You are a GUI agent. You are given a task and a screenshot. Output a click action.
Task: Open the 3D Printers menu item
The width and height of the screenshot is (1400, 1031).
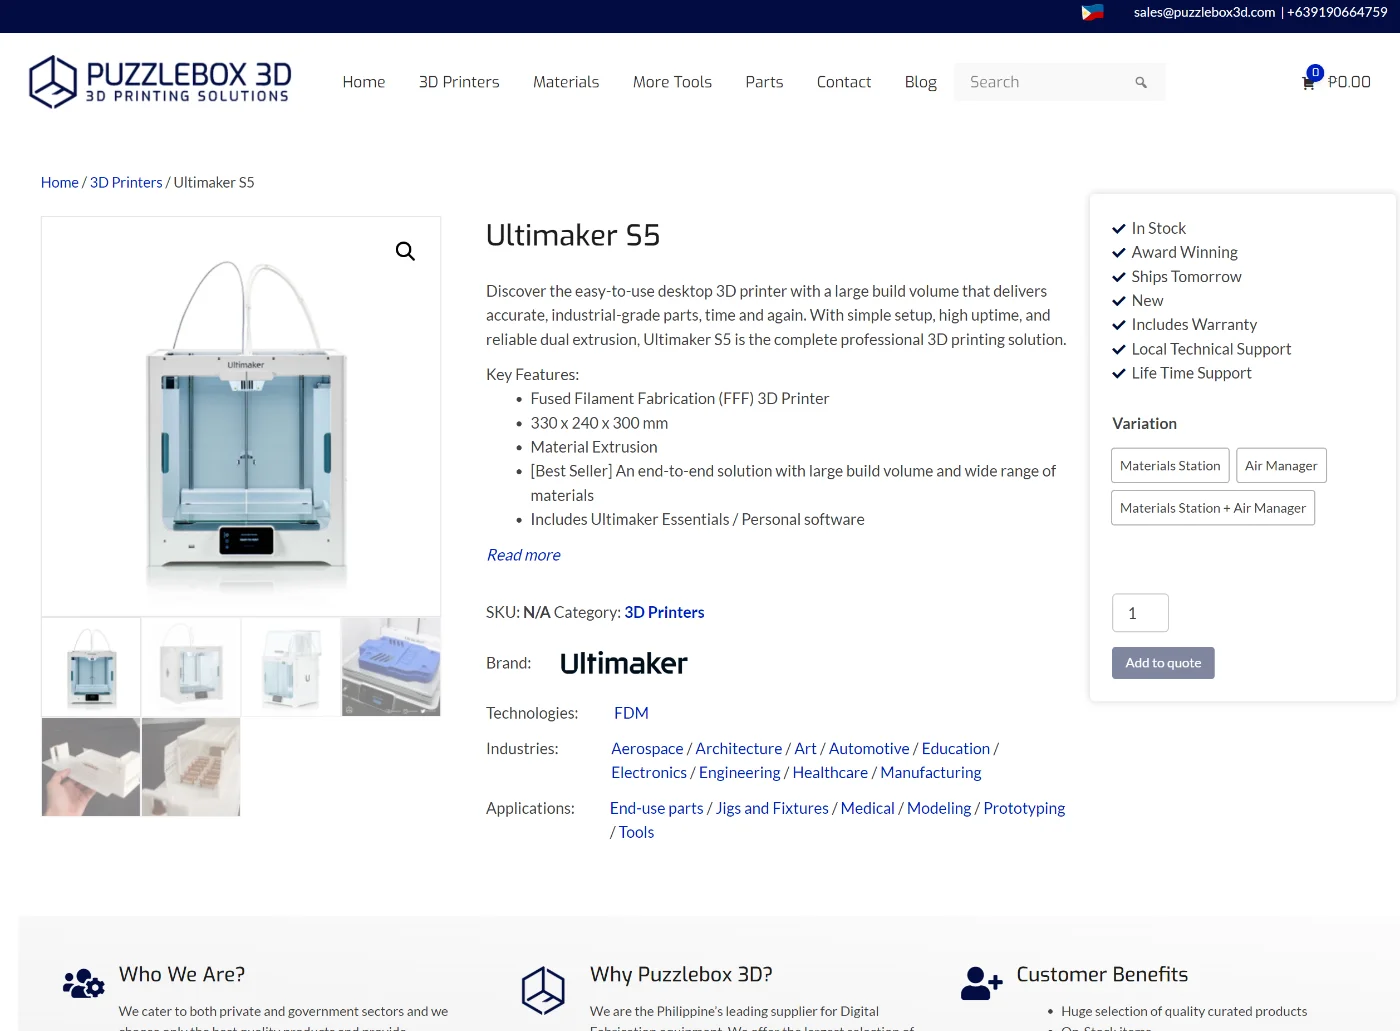pyautogui.click(x=459, y=82)
